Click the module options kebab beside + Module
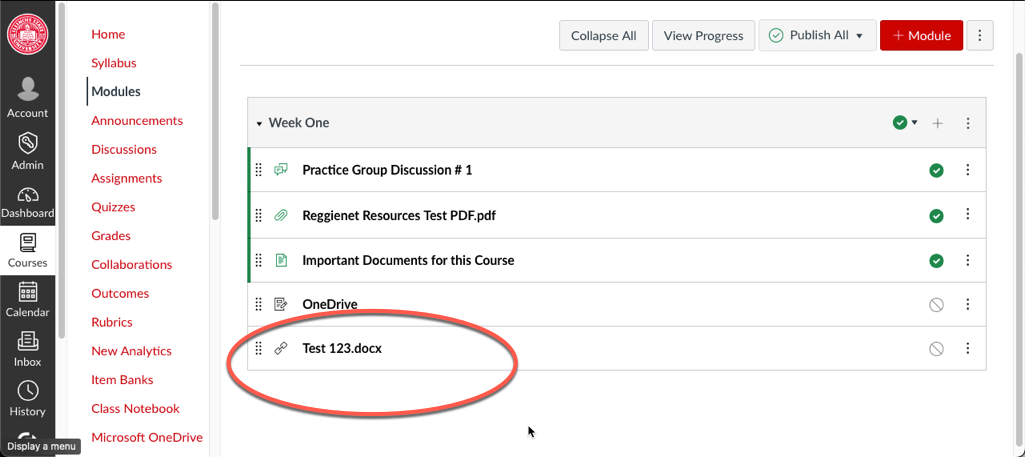 coord(979,36)
